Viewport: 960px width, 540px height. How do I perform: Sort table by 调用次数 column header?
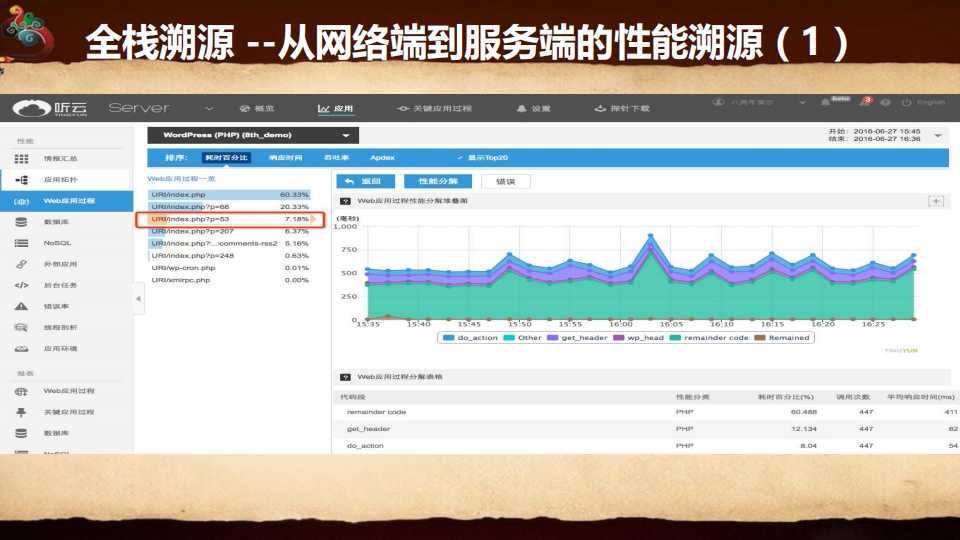point(853,397)
